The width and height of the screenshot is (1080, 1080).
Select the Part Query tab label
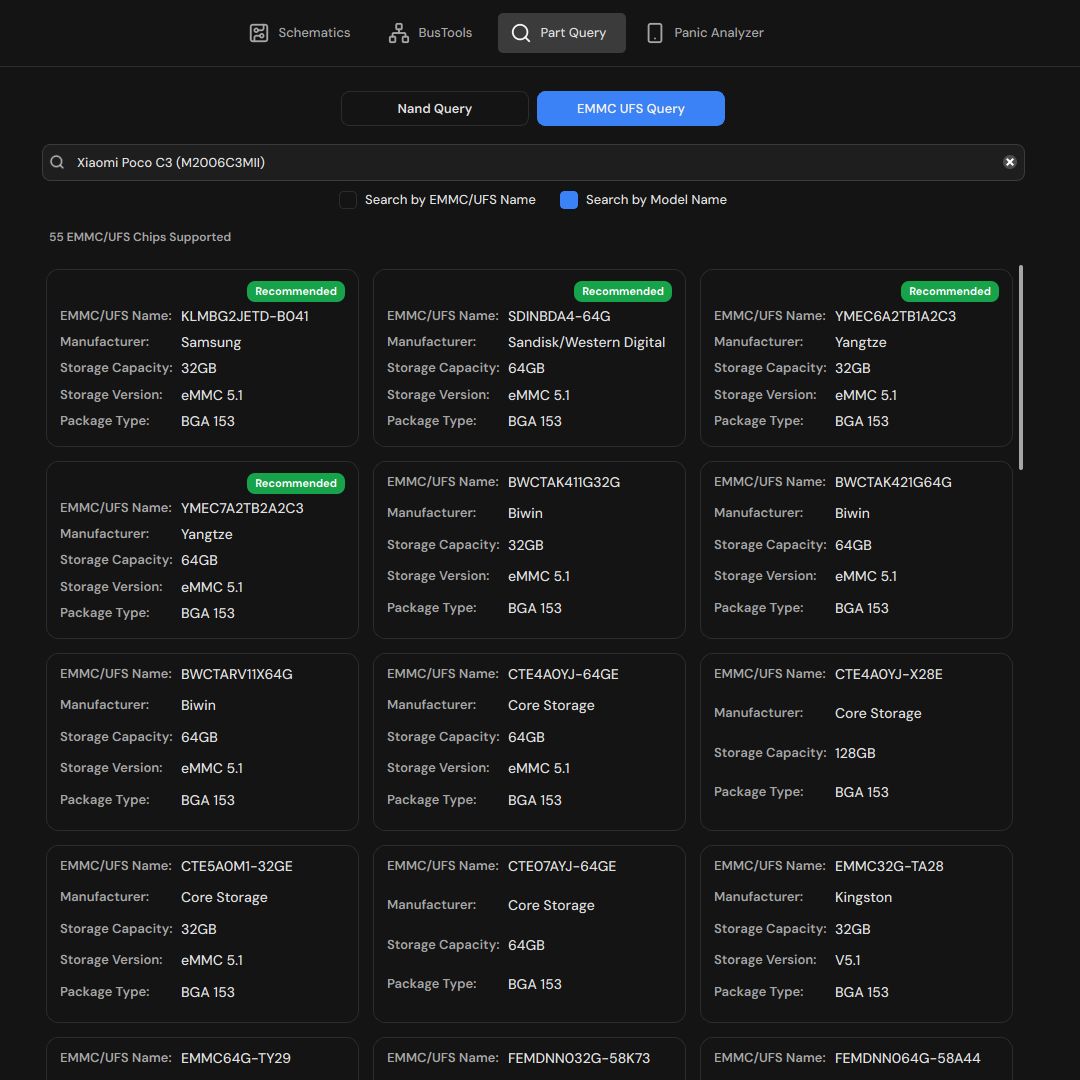pyautogui.click(x=573, y=32)
